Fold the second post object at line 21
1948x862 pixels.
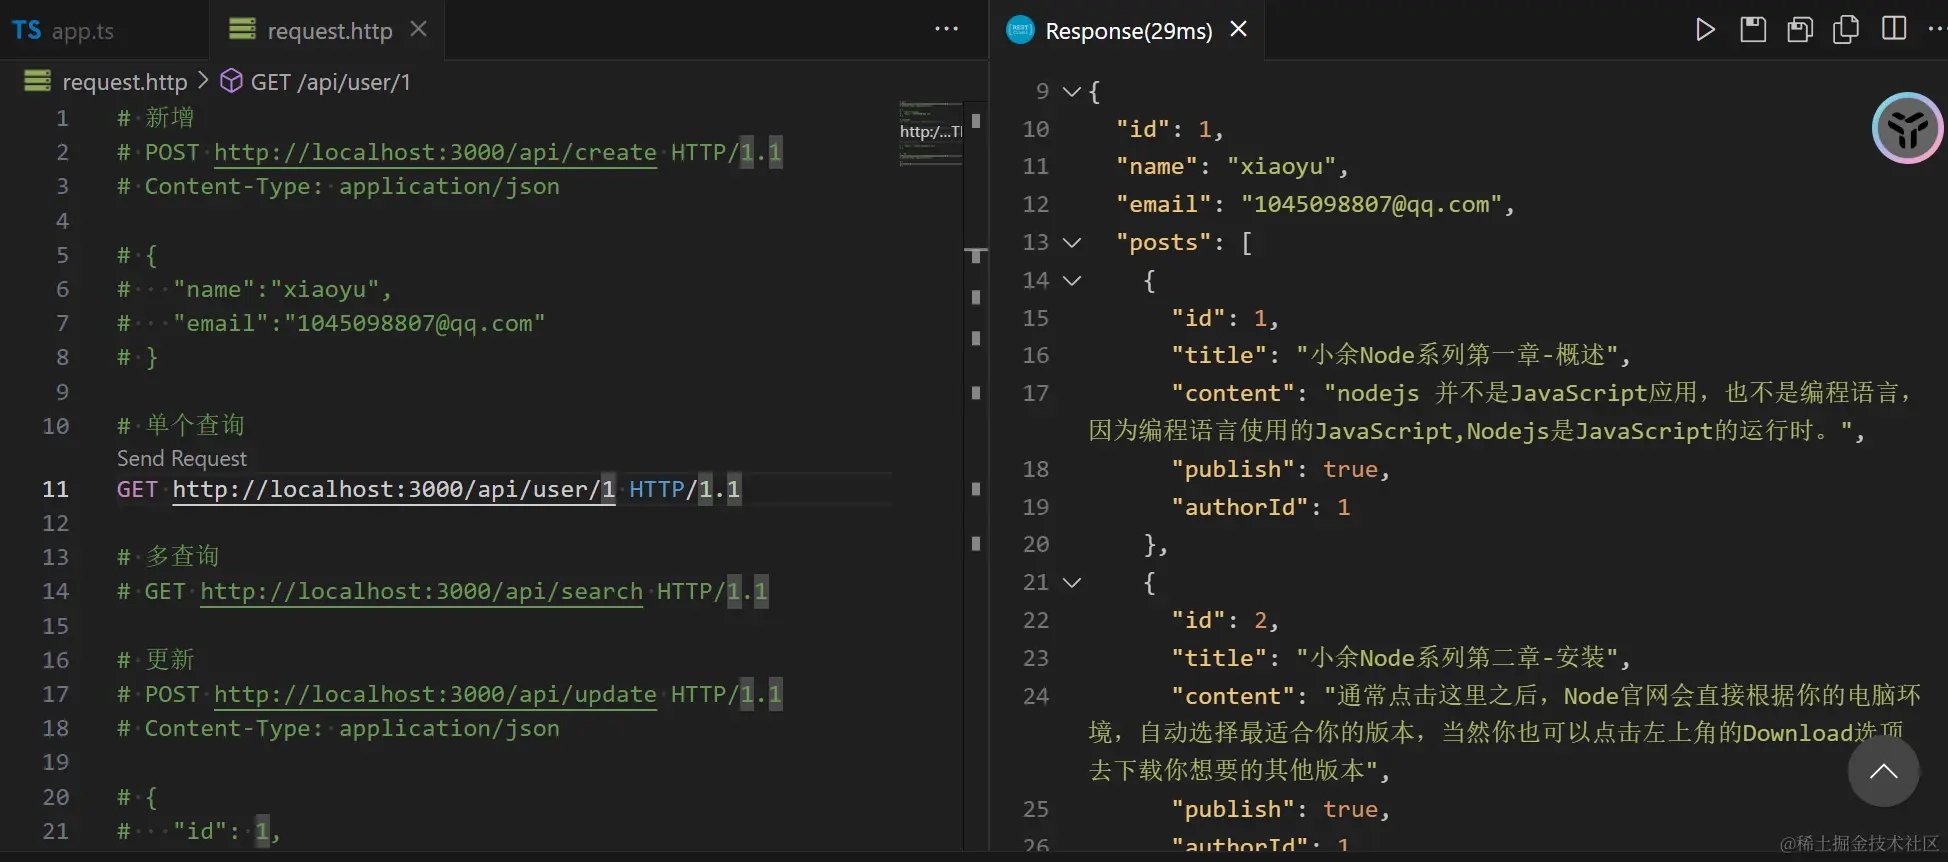pyautogui.click(x=1072, y=583)
